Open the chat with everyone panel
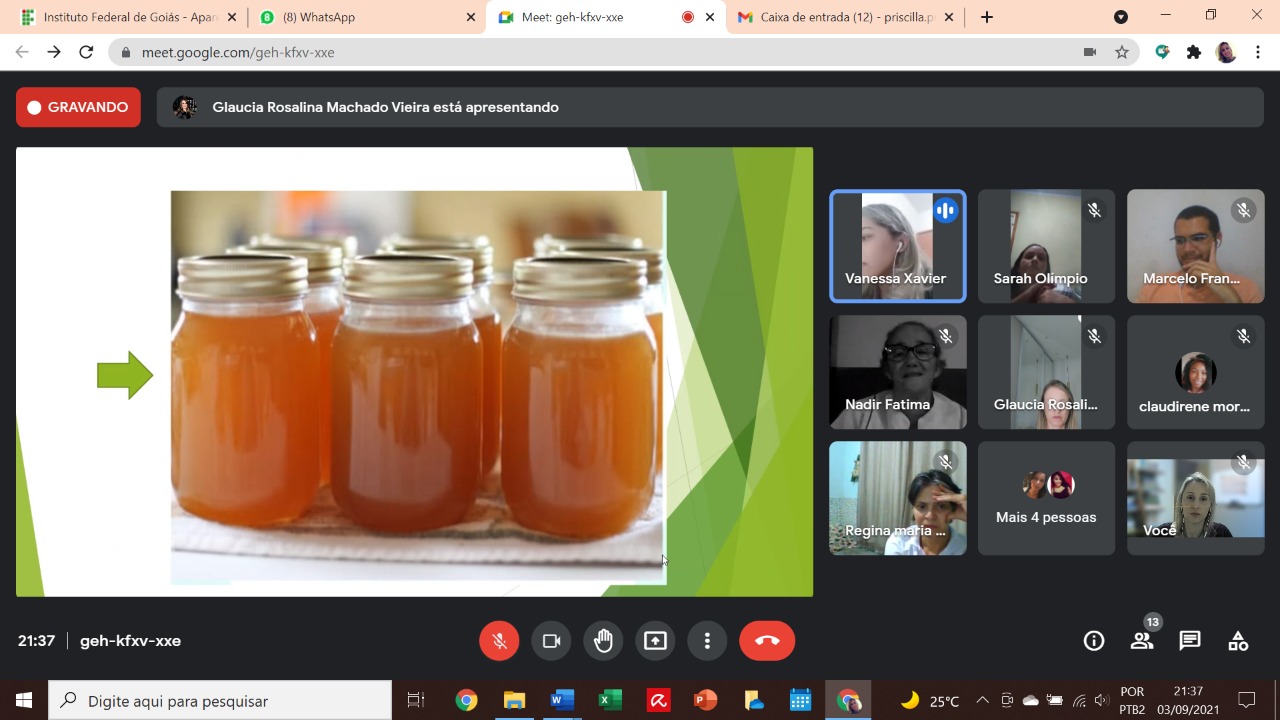Image resolution: width=1280 pixels, height=720 pixels. [x=1190, y=641]
